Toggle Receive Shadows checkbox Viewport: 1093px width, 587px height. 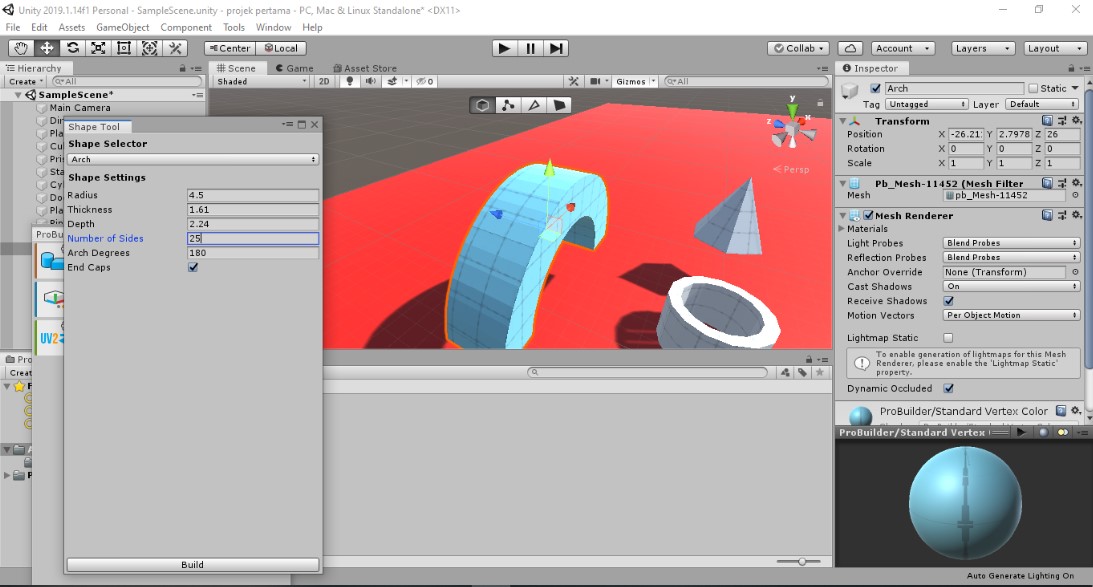click(x=949, y=301)
